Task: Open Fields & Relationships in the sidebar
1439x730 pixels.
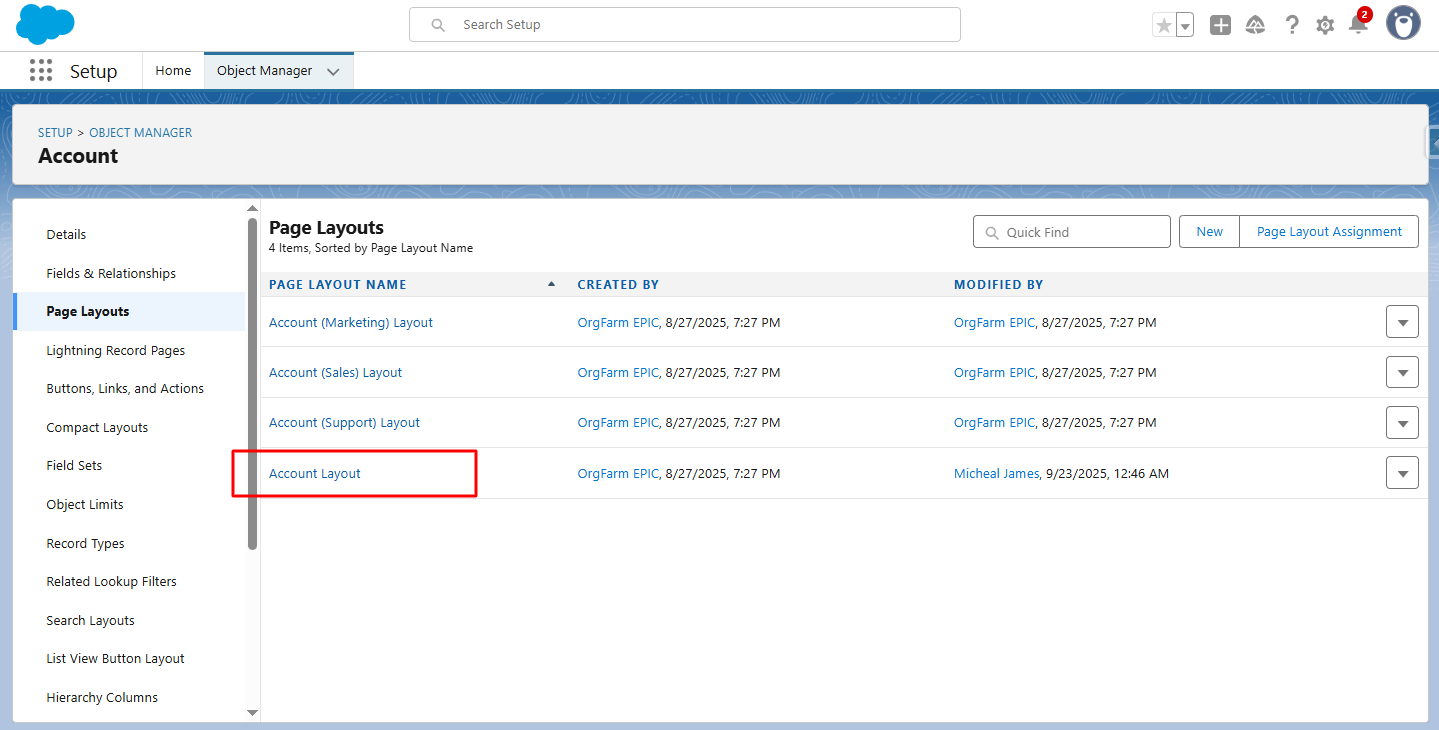Action: pyautogui.click(x=111, y=274)
